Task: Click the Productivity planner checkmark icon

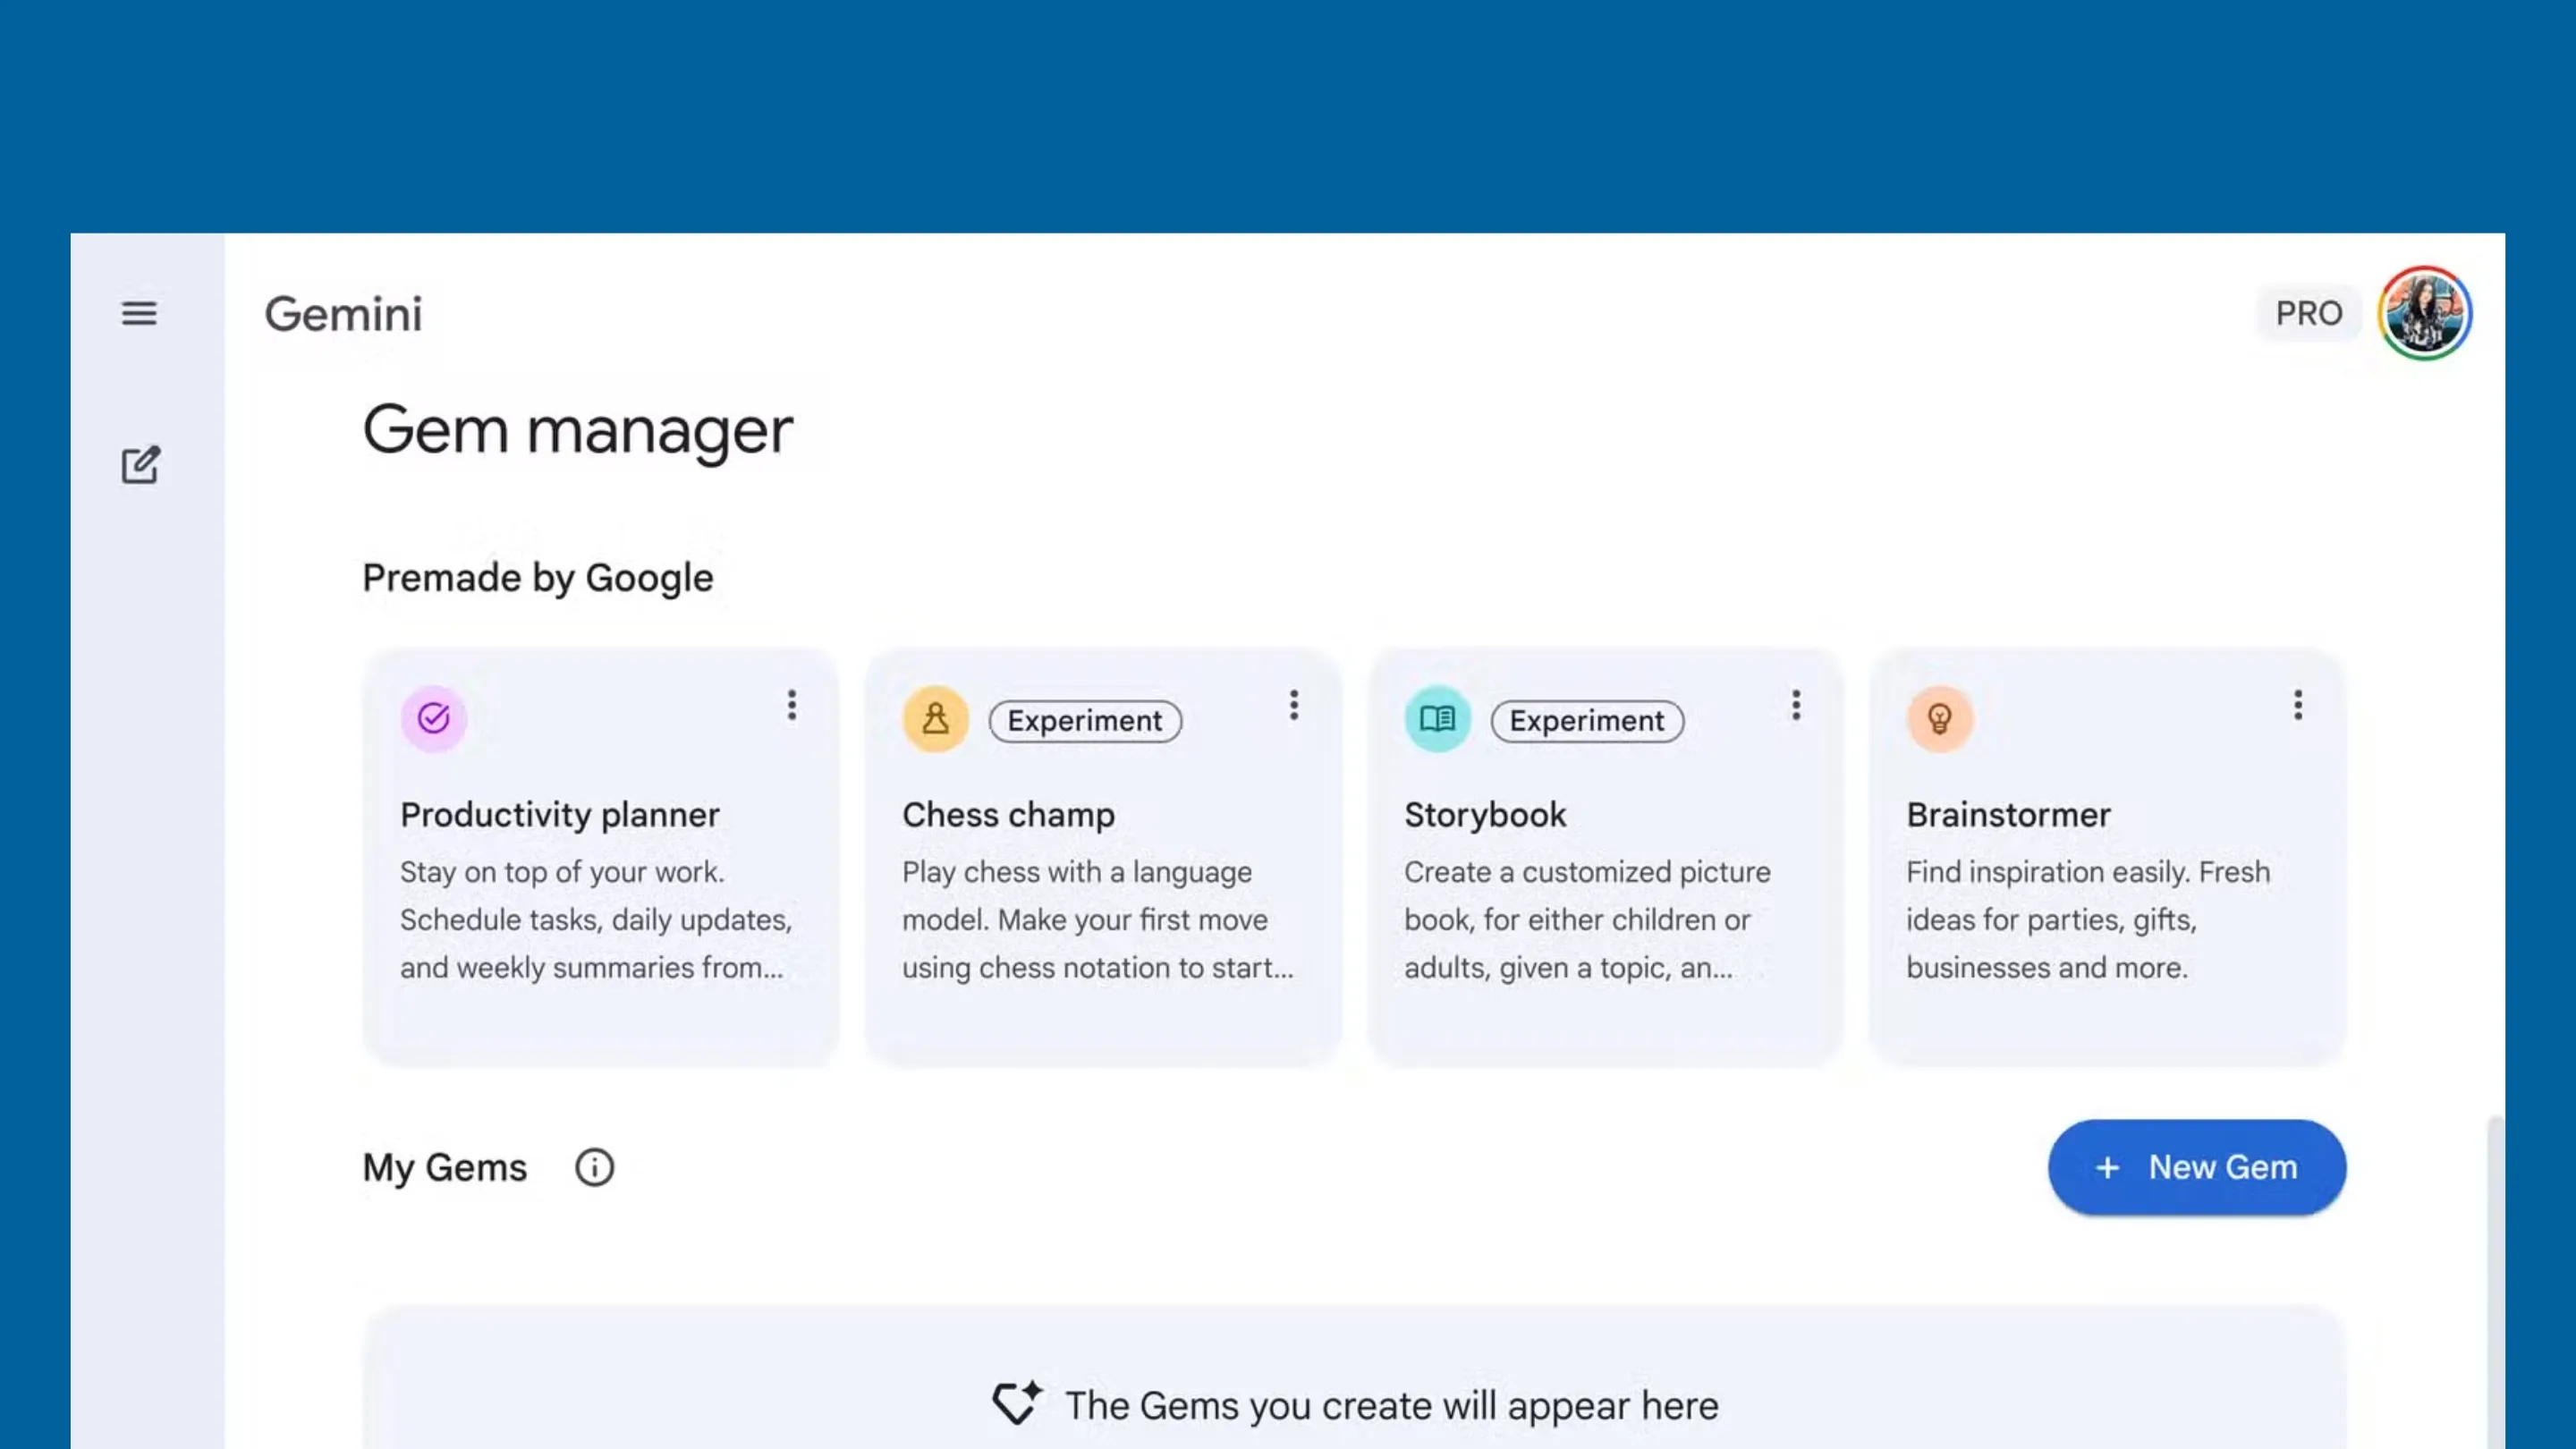Action: (x=433, y=718)
